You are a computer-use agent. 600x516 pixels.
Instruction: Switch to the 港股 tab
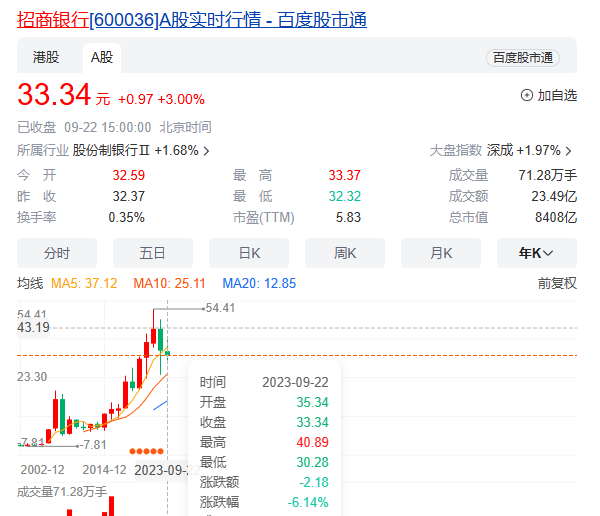[46, 57]
